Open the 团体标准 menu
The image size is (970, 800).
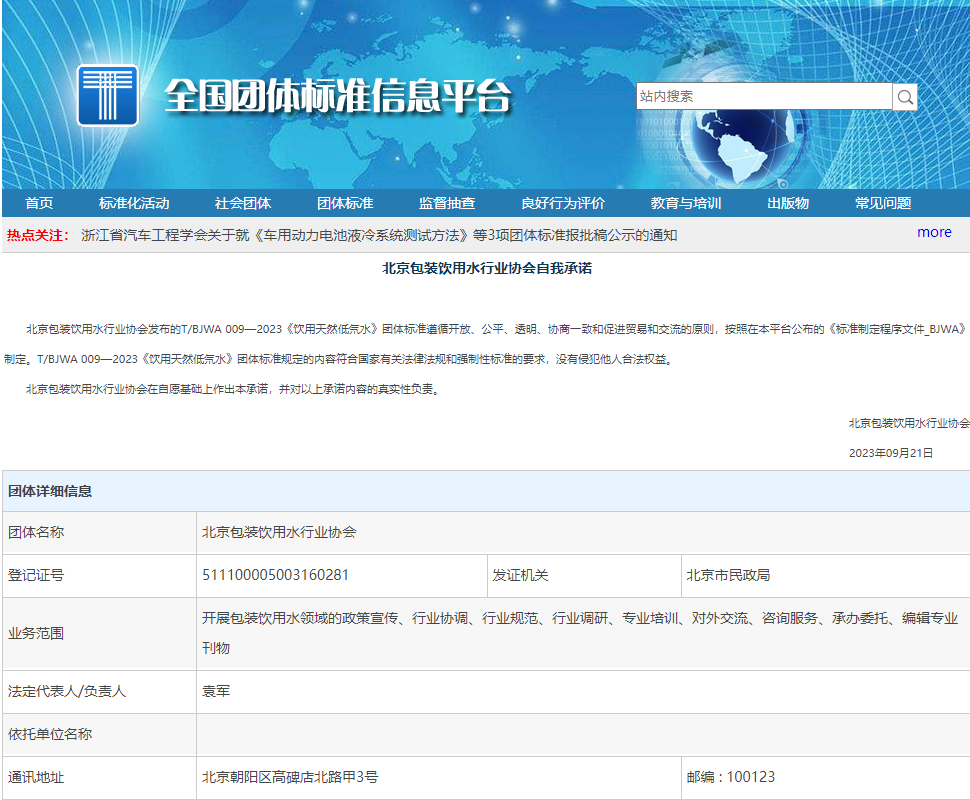tap(345, 203)
